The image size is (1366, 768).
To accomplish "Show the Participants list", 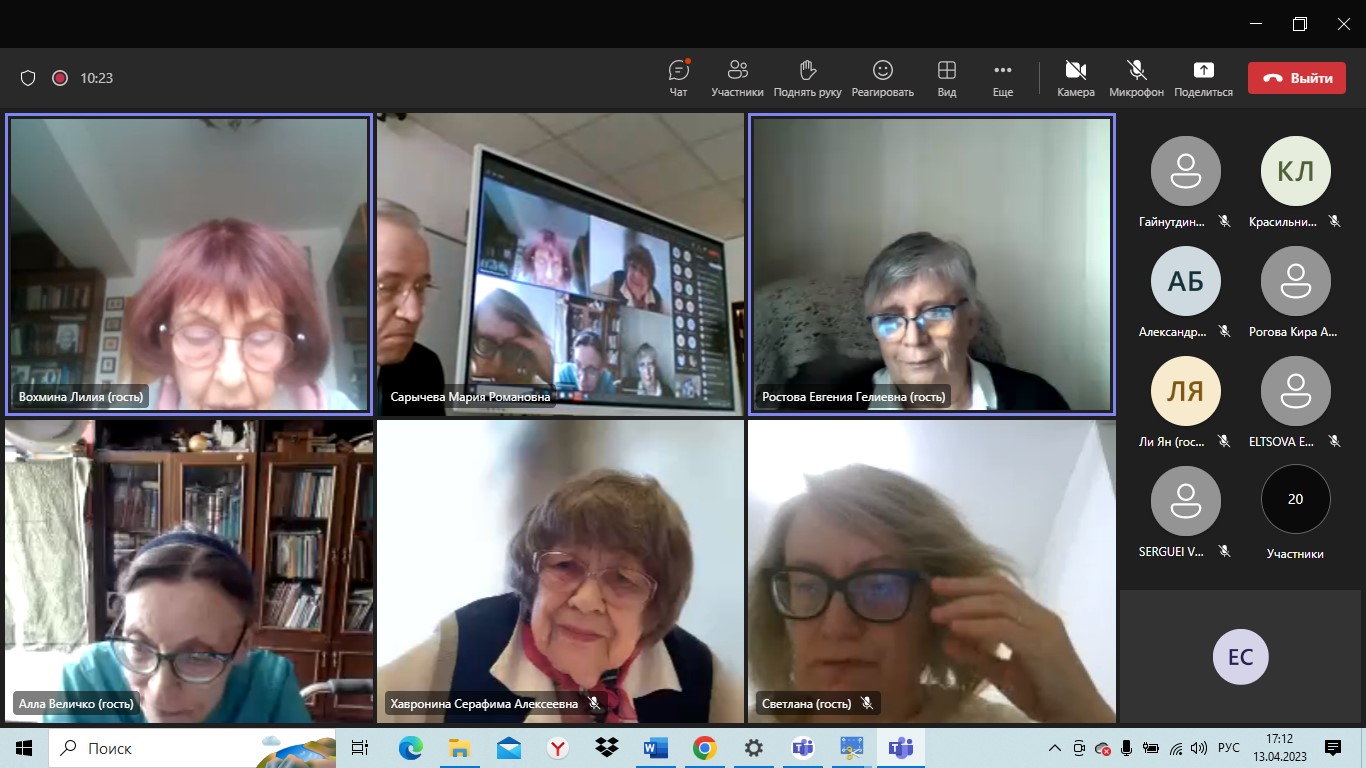I will coord(737,78).
